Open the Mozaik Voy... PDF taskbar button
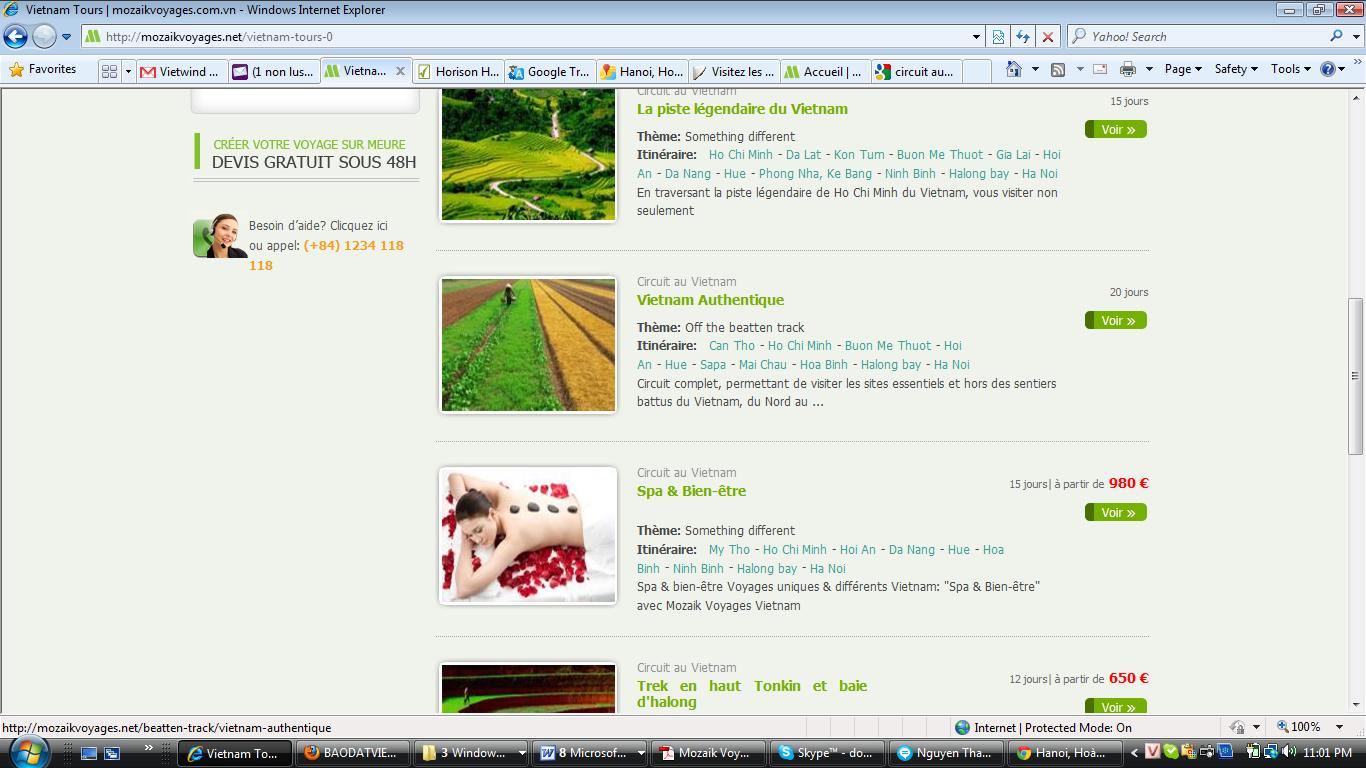This screenshot has width=1366, height=768. pyautogui.click(x=710, y=753)
